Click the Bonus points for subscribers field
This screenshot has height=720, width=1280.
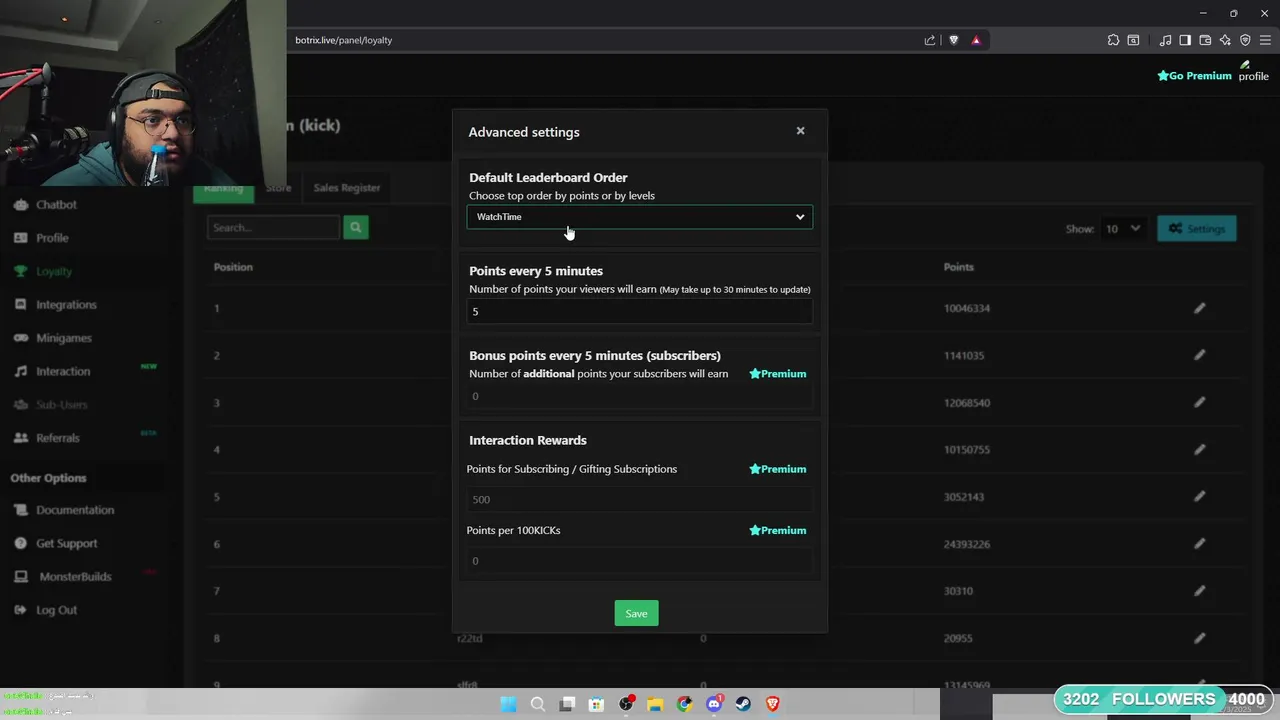click(639, 396)
